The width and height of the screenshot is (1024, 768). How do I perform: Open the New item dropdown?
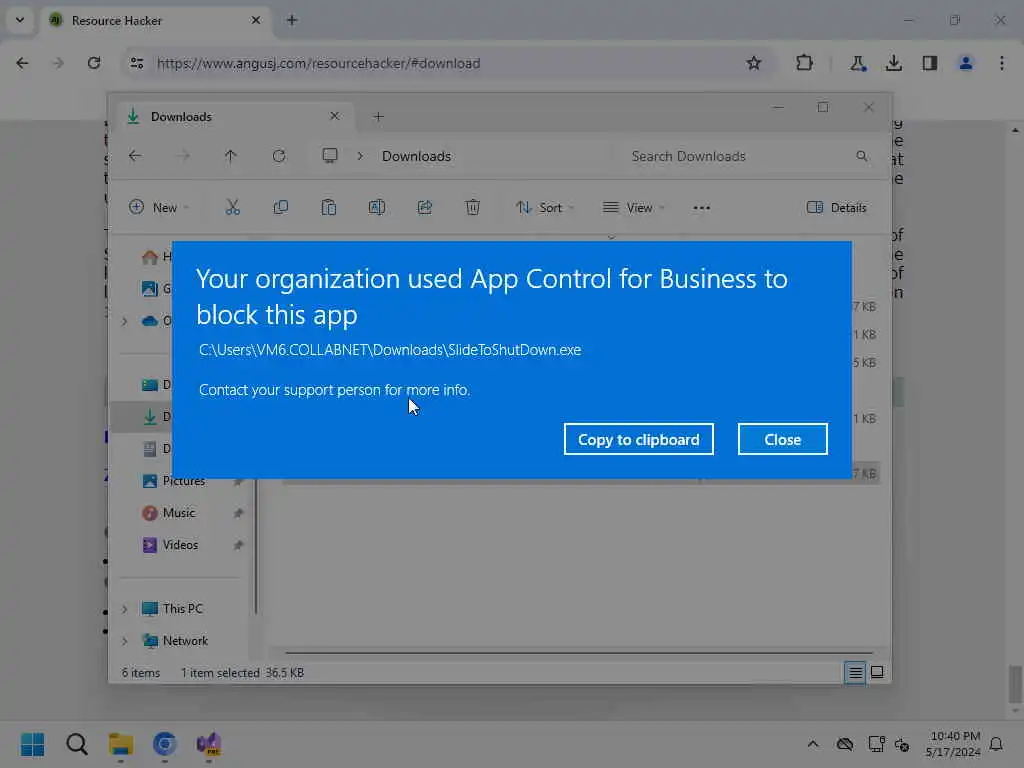[x=159, y=208]
